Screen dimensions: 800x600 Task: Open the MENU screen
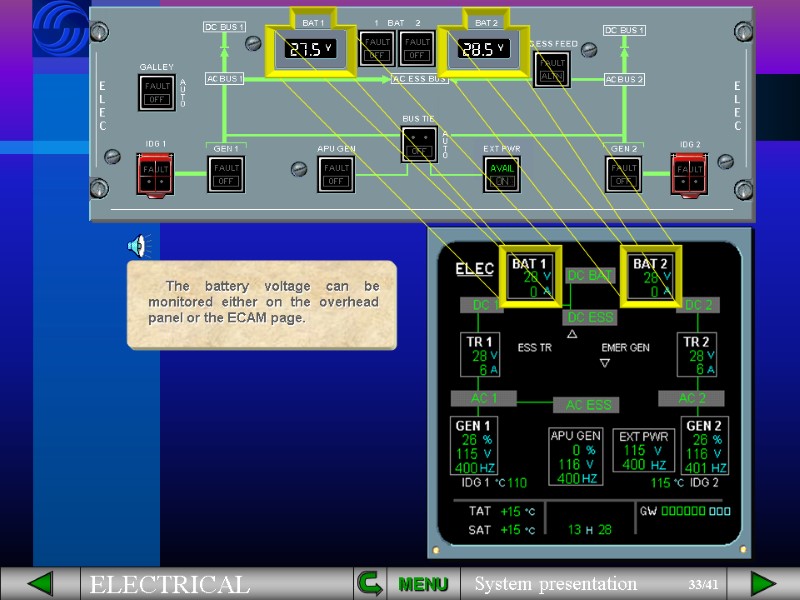422,583
